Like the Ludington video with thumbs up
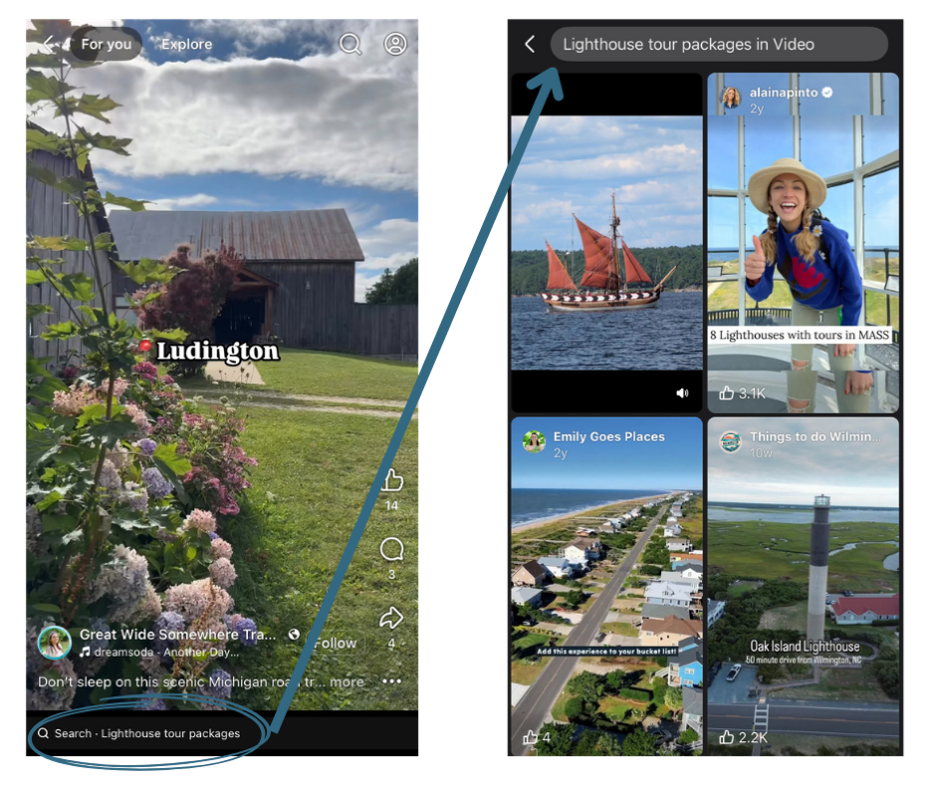 tap(392, 481)
